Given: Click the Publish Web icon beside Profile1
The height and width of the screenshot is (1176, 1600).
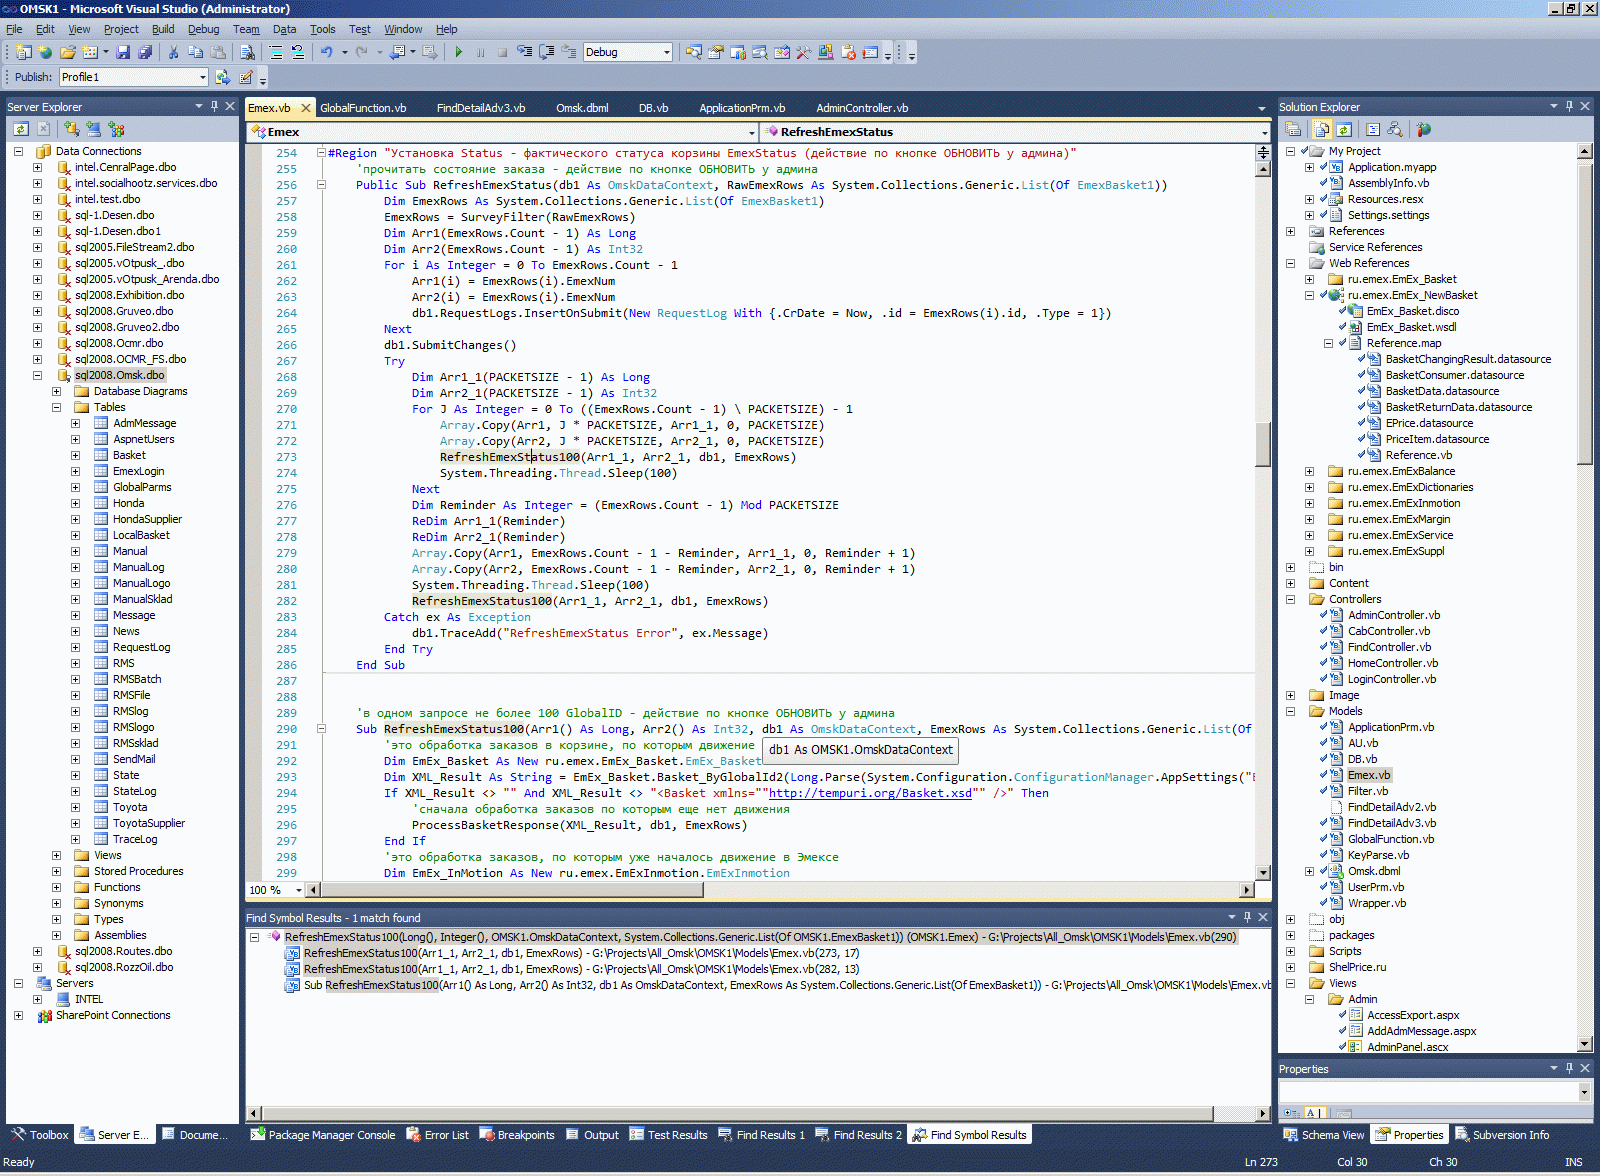Looking at the screenshot, I should [x=223, y=77].
